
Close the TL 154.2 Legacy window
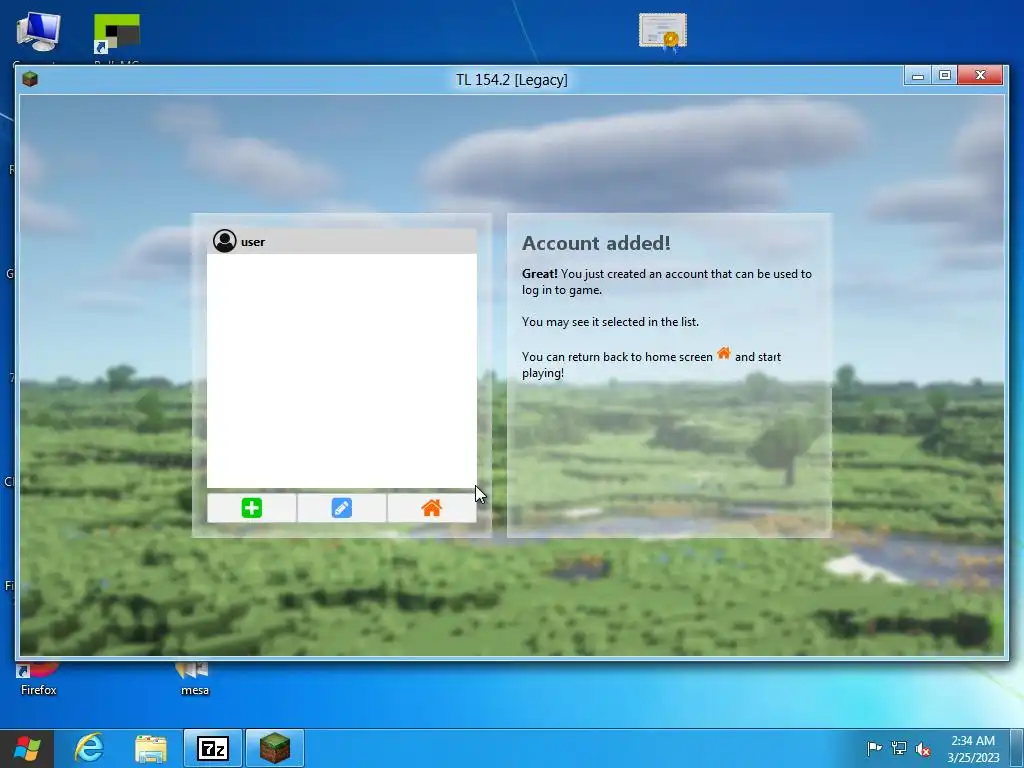coord(980,76)
